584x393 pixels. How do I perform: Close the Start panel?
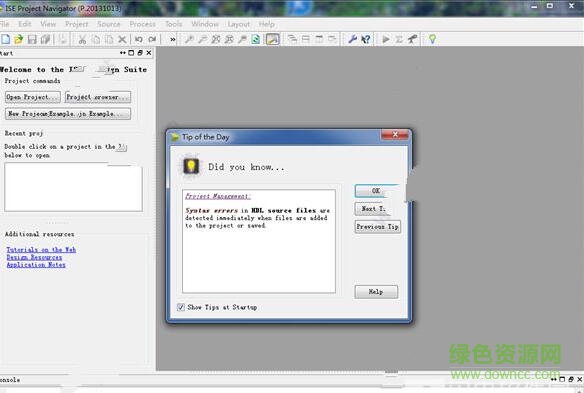coord(149,53)
